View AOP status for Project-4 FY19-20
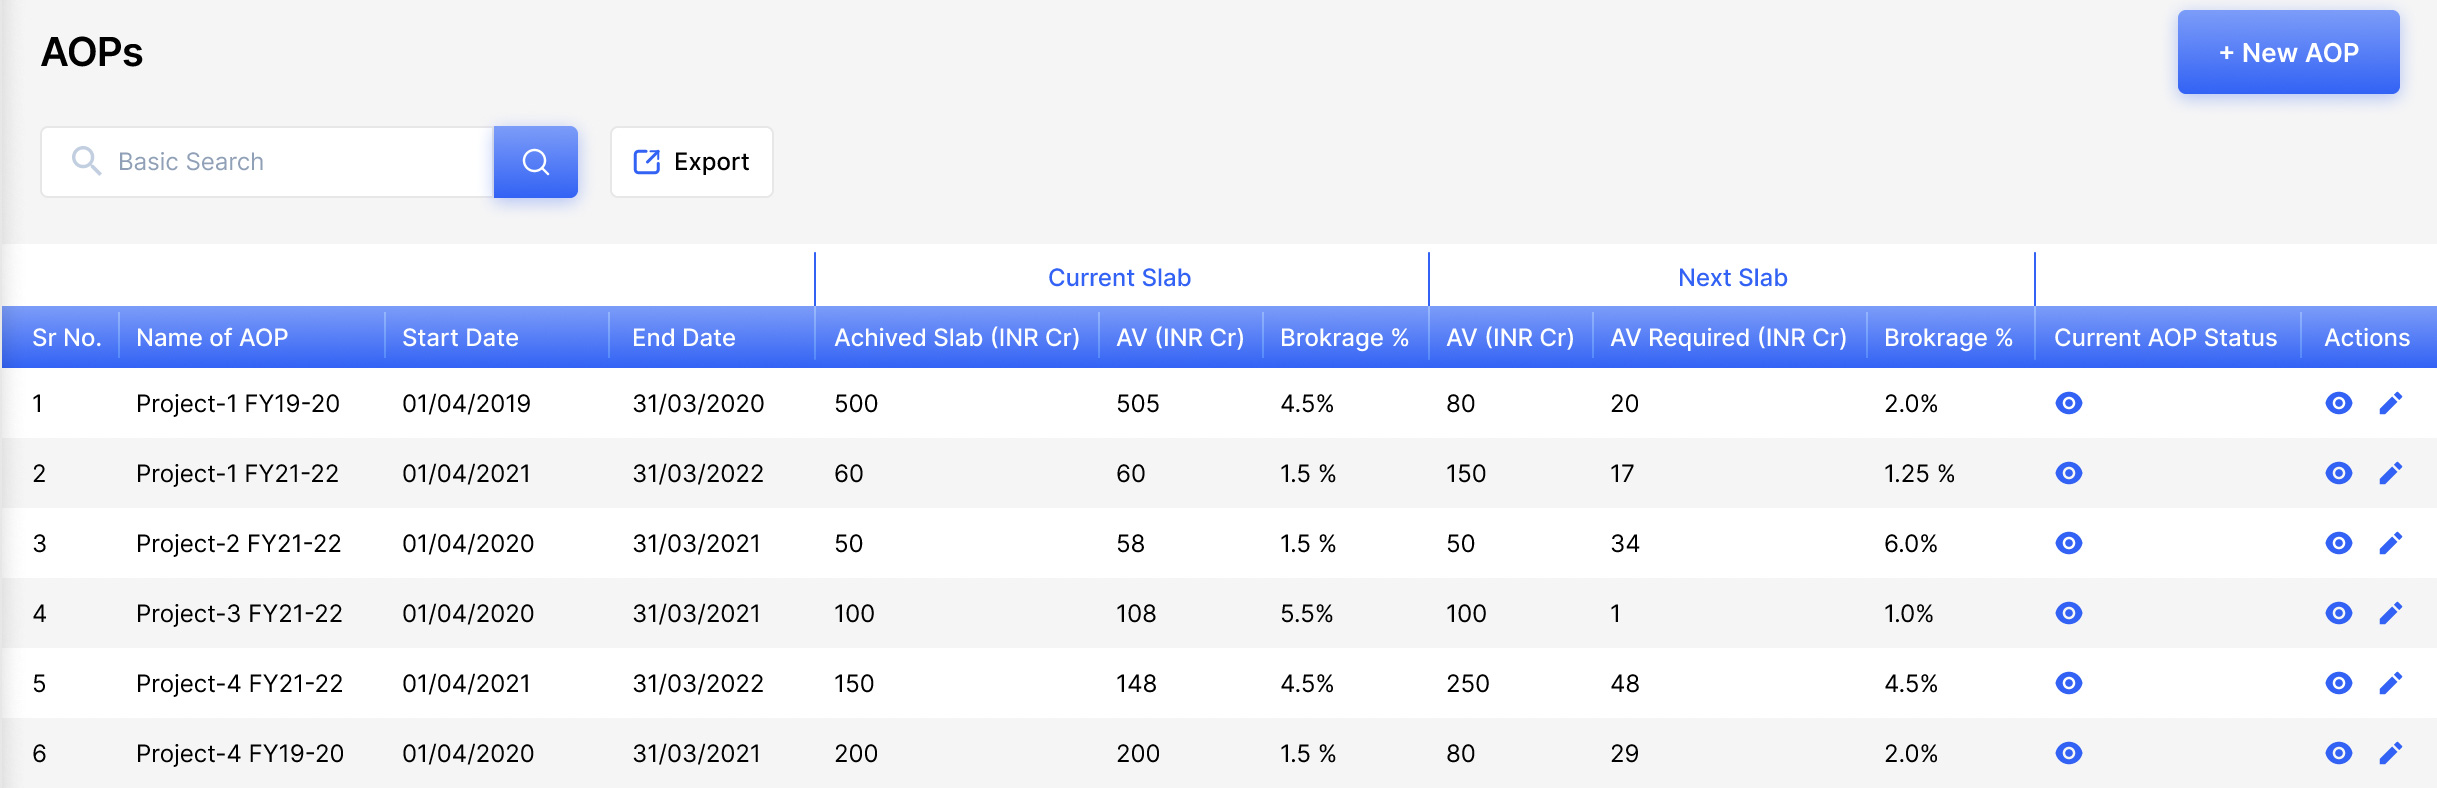The width and height of the screenshot is (2437, 788). tap(2068, 753)
